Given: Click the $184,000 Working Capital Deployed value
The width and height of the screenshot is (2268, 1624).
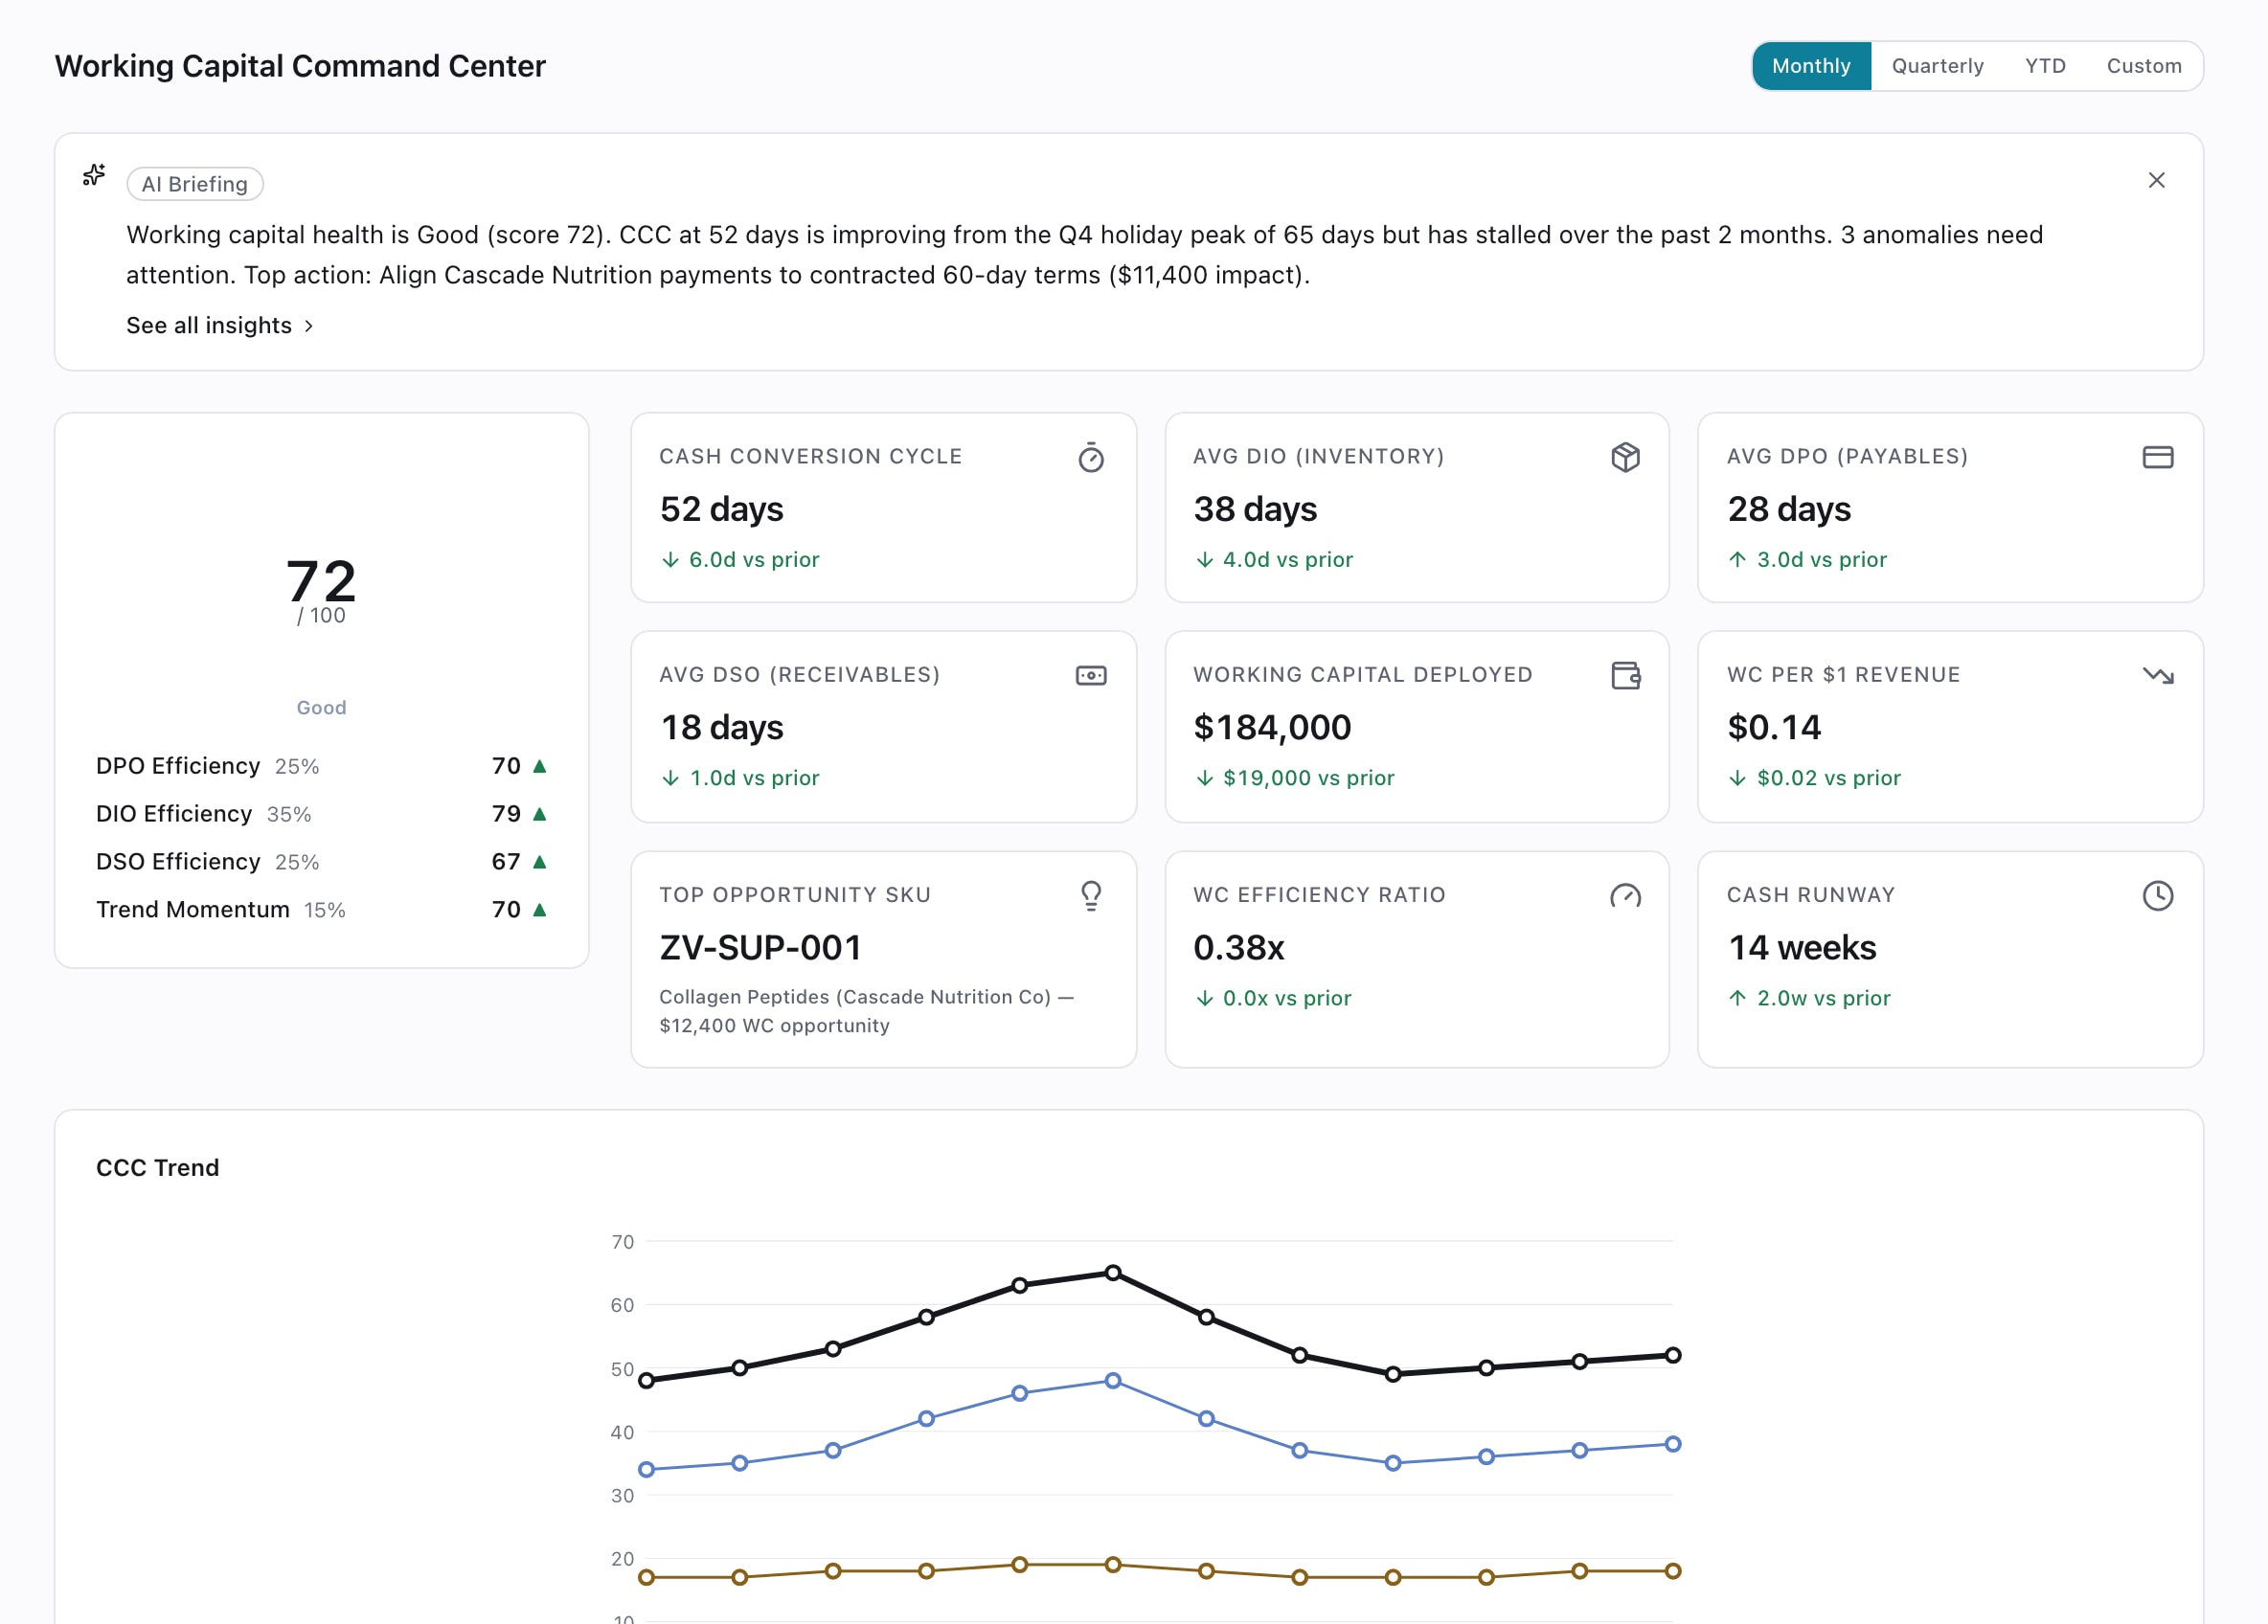Looking at the screenshot, I should [x=1272, y=727].
